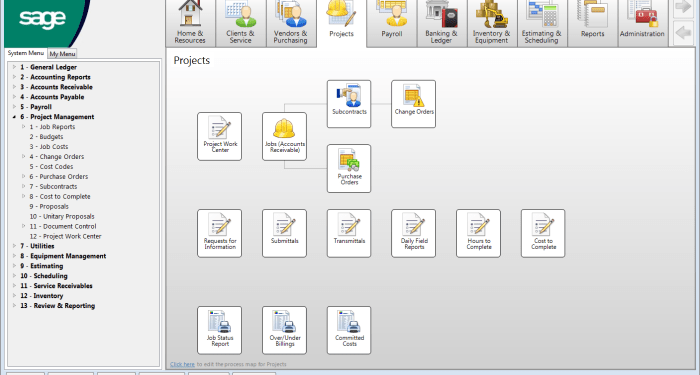Image resolution: width=700 pixels, height=375 pixels.
Task: Switch to Vendors & Purchasing tab
Action: pyautogui.click(x=291, y=23)
